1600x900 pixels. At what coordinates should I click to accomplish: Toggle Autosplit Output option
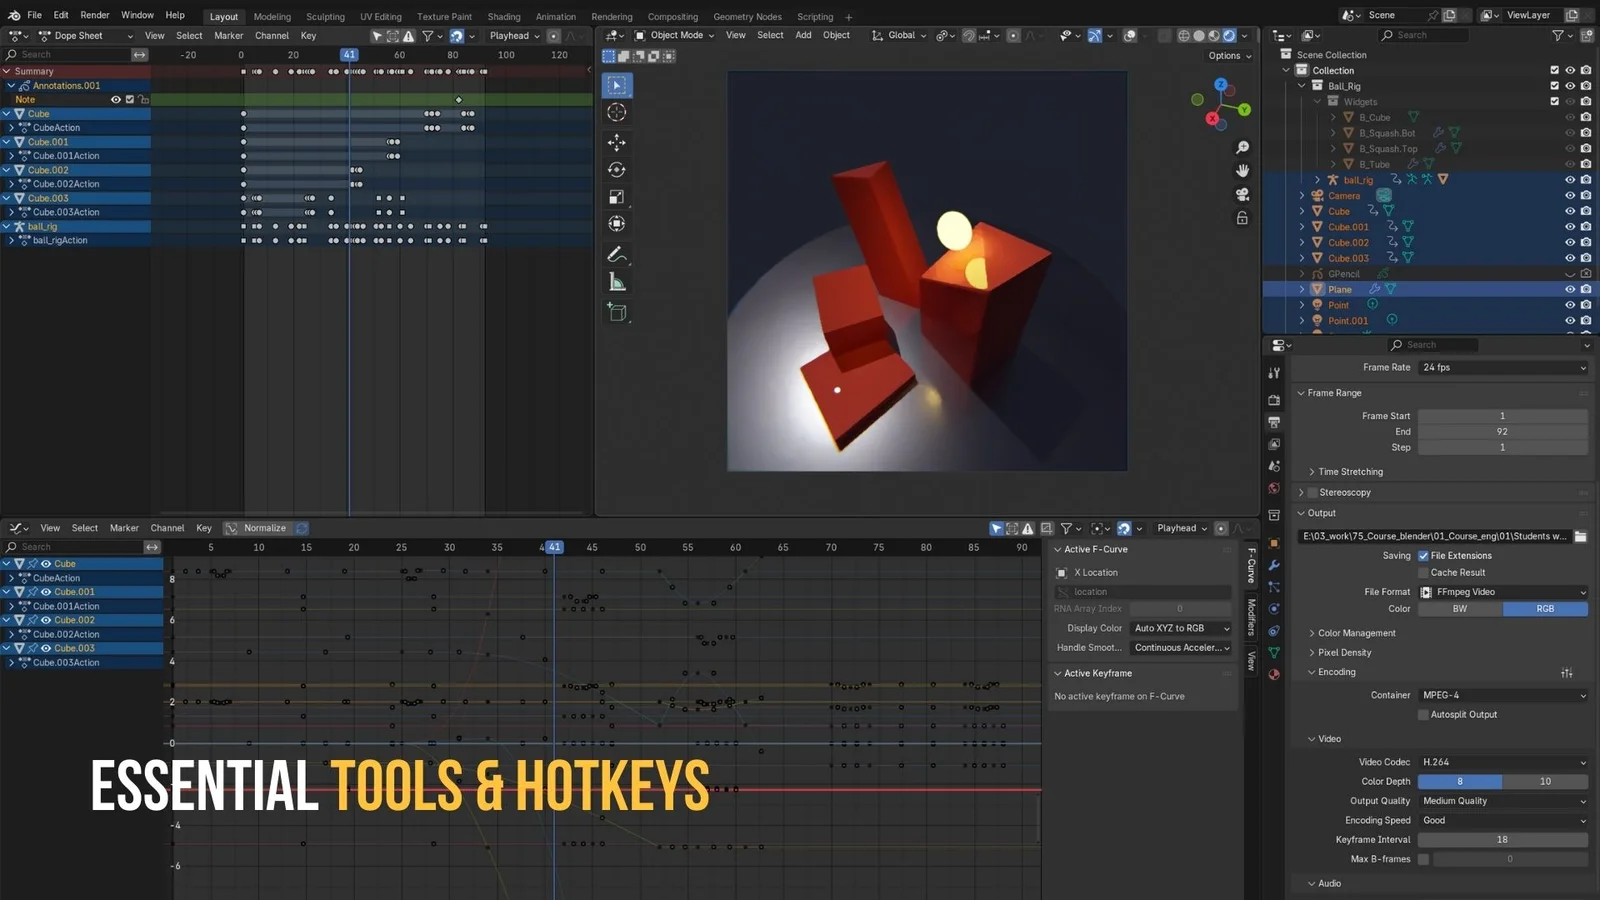click(x=1423, y=714)
